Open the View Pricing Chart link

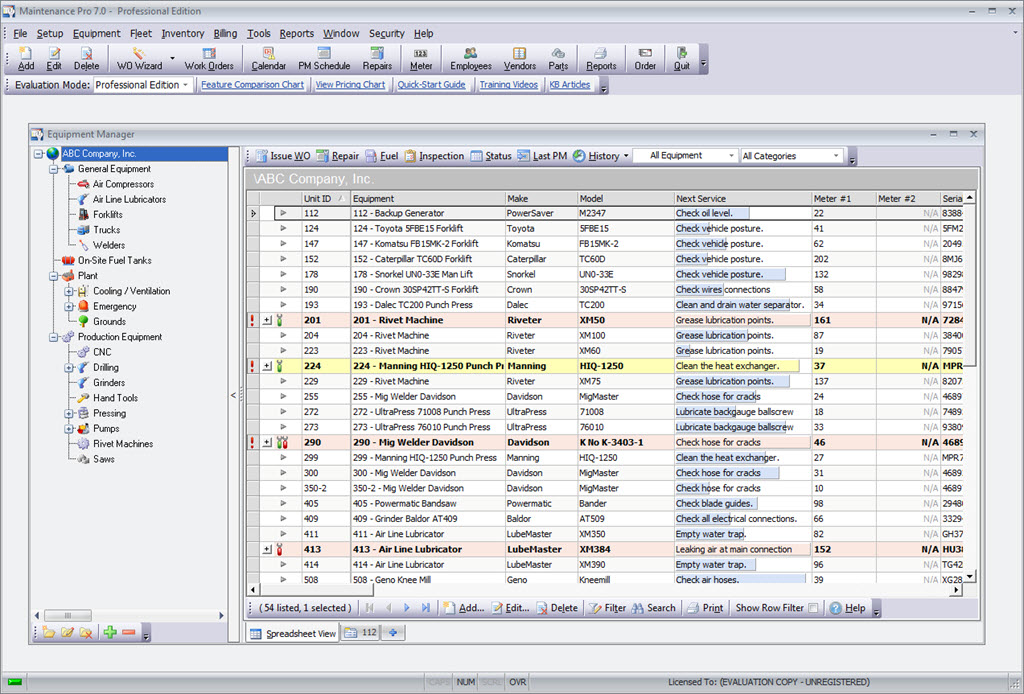click(x=350, y=85)
